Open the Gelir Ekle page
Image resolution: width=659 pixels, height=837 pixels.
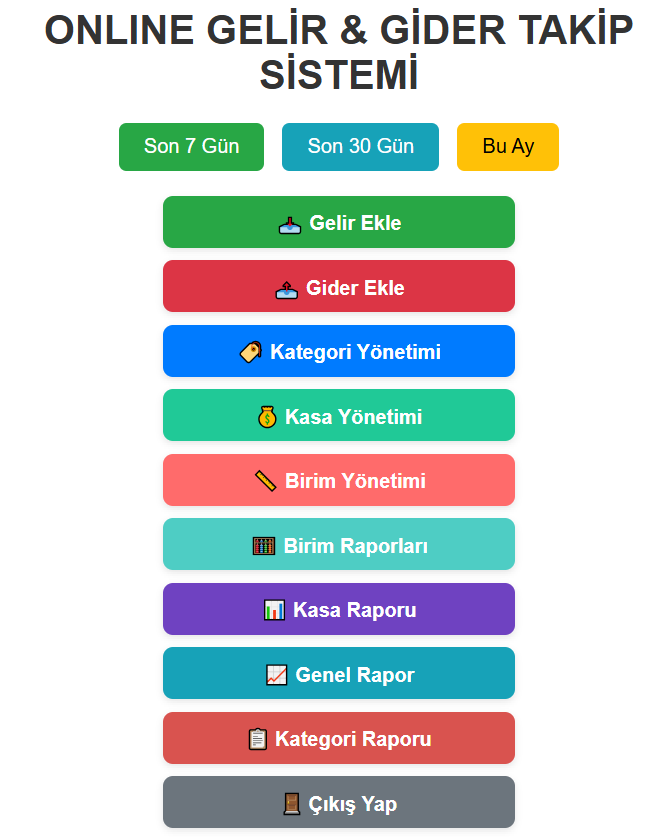pos(355,223)
